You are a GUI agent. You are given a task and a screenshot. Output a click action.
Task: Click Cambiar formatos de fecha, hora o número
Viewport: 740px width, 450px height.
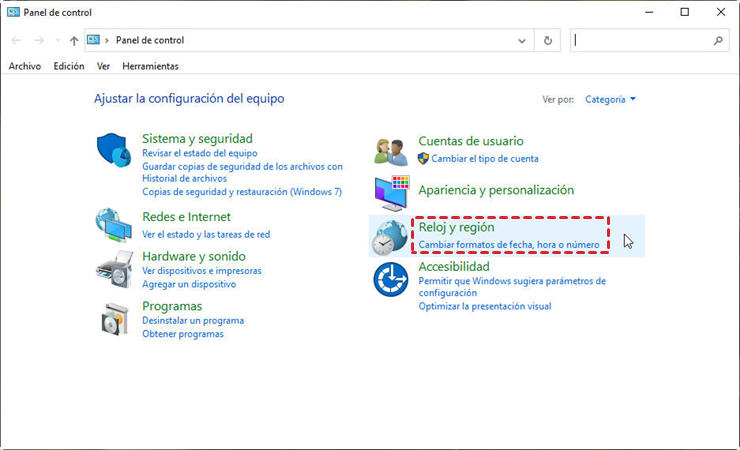click(509, 245)
